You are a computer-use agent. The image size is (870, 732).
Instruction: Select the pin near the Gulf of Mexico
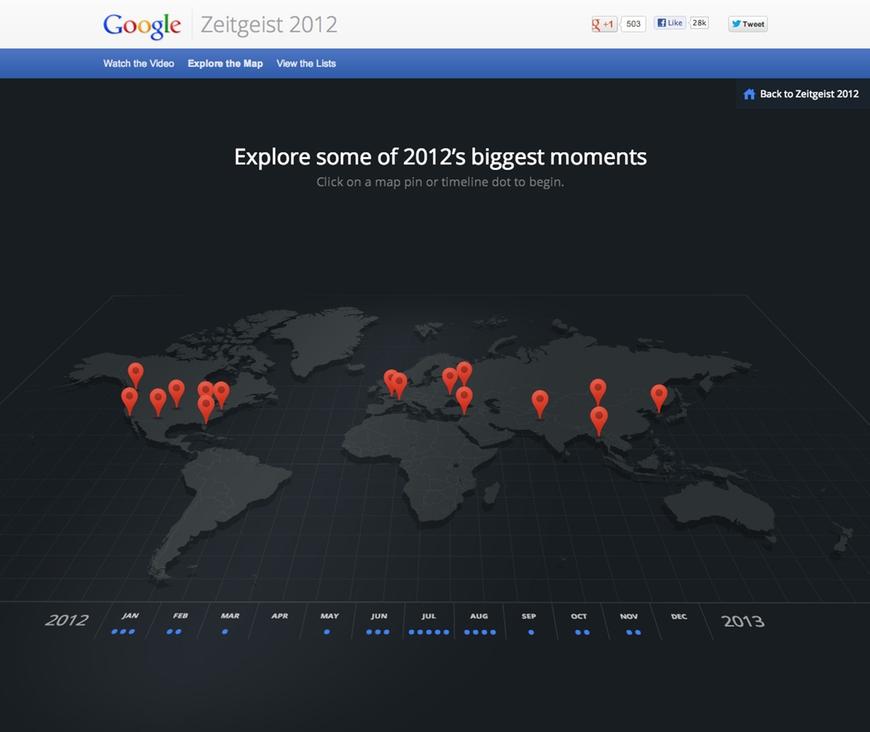[x=206, y=408]
